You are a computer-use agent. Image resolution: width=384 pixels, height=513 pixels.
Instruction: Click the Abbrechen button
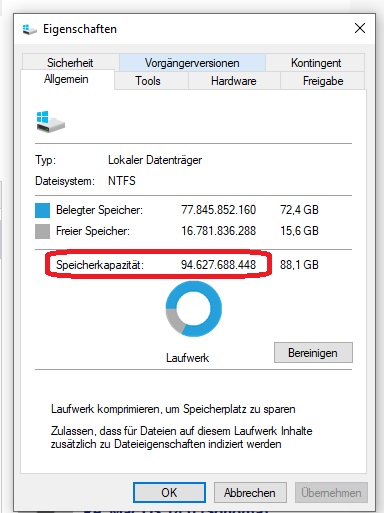tap(250, 492)
